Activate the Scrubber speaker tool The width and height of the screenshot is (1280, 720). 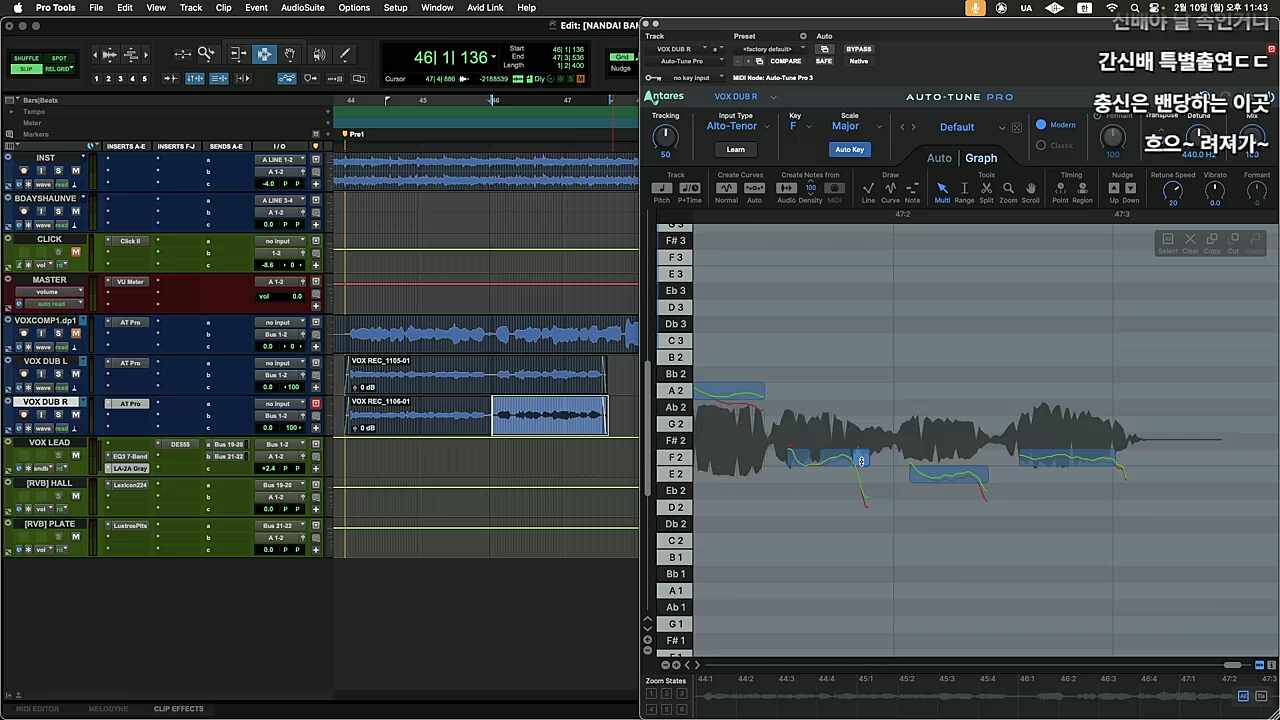[x=319, y=54]
